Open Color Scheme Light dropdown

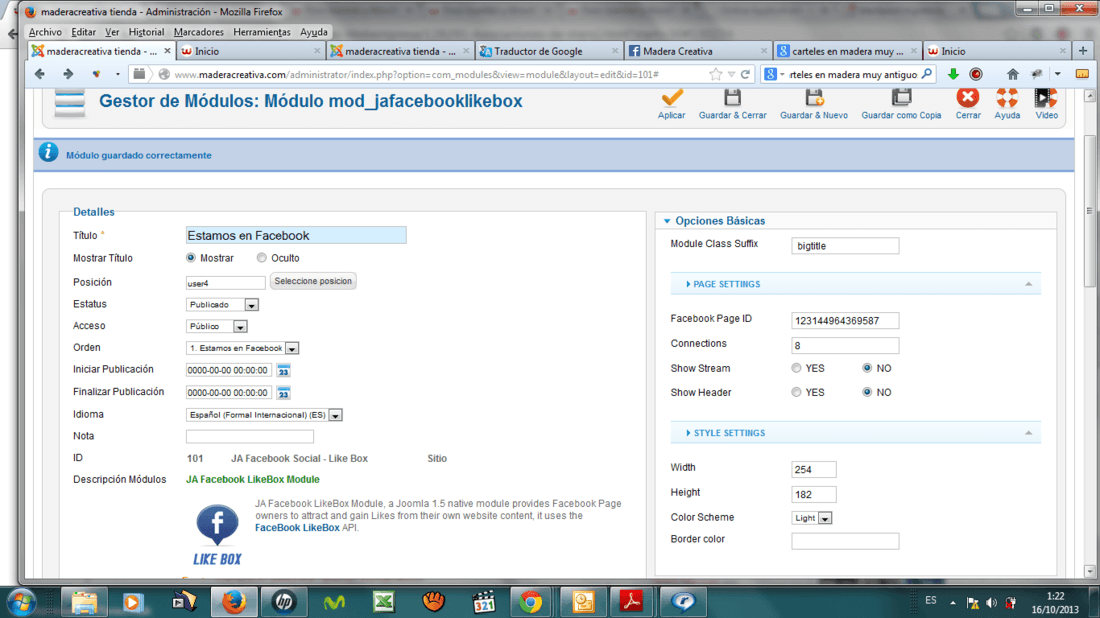812,518
